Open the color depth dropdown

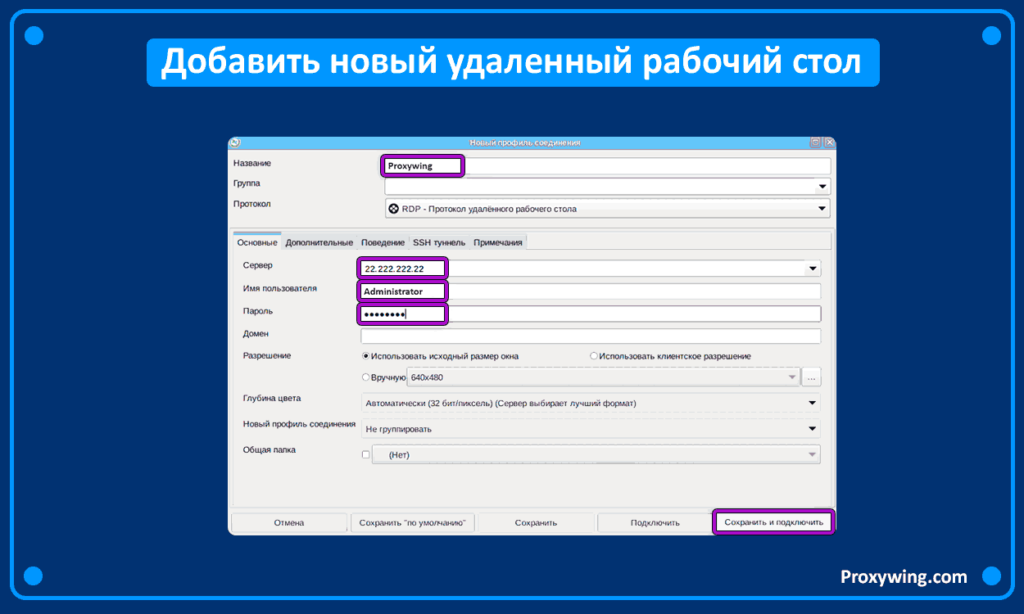591,403
